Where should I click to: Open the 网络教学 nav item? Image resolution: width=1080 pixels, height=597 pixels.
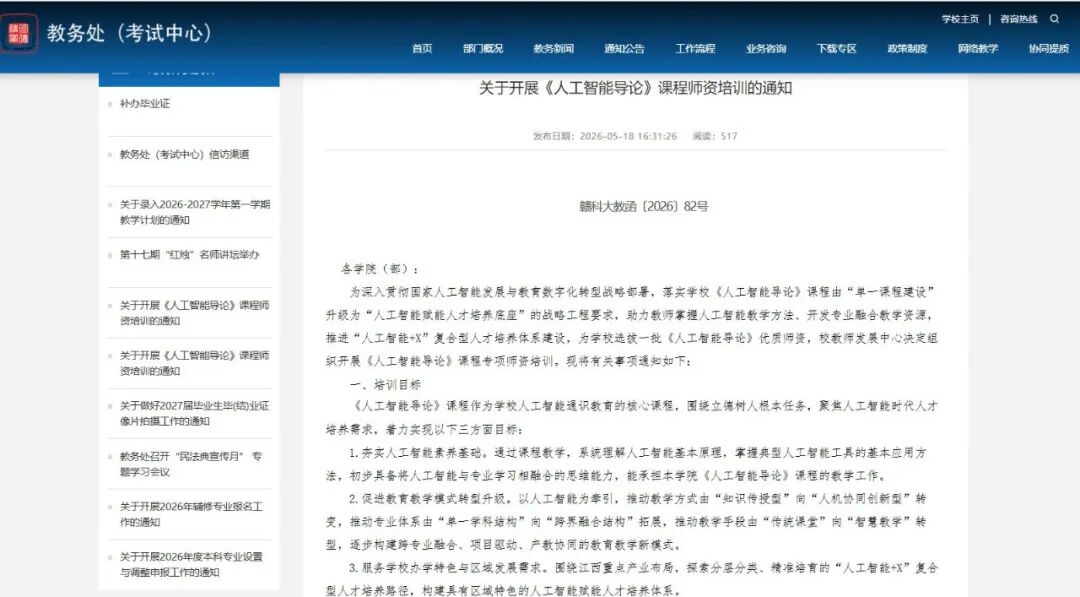pos(978,48)
